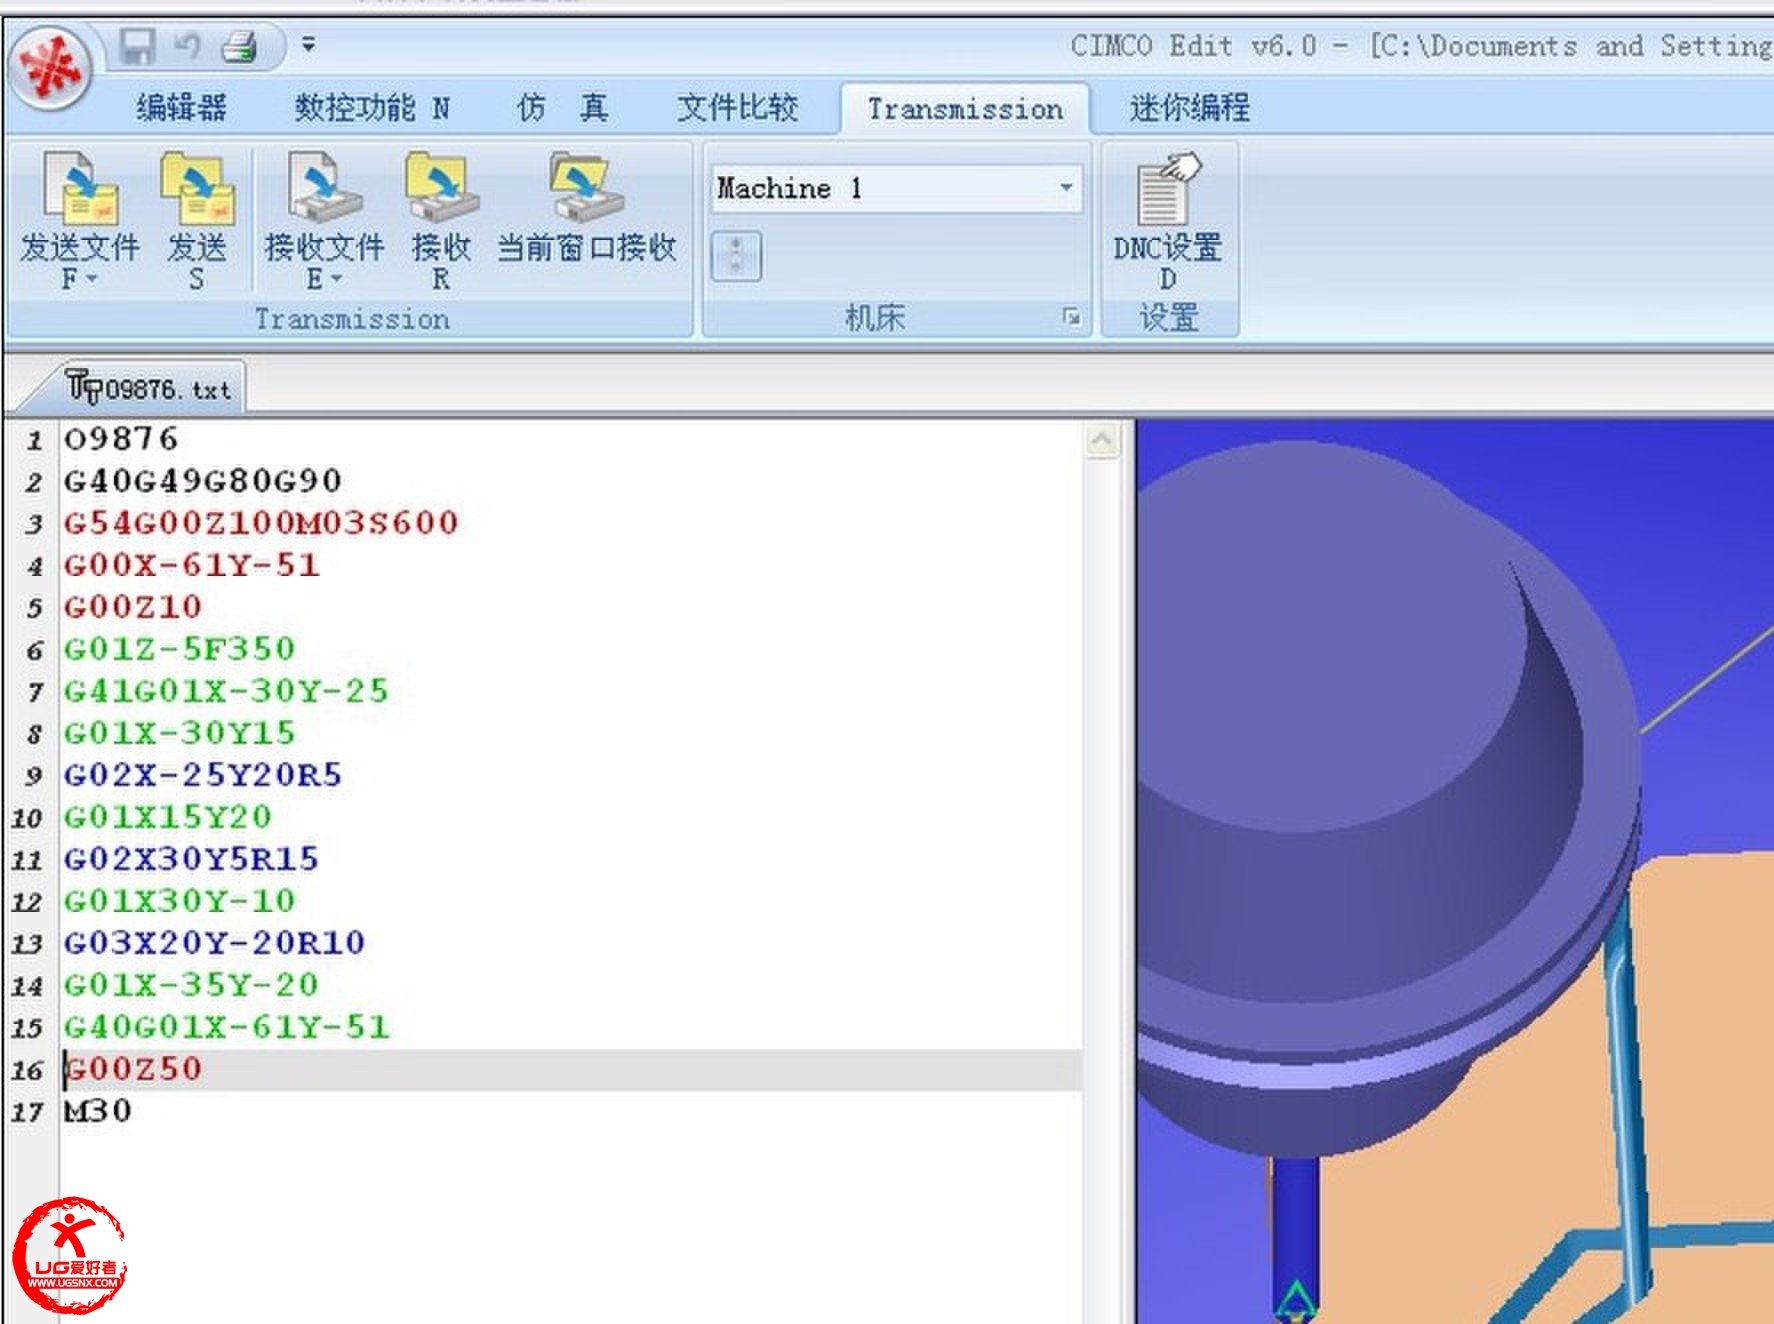Click the 发送文件 (Send File) icon
Image resolution: width=1774 pixels, height=1324 pixels.
(x=80, y=188)
